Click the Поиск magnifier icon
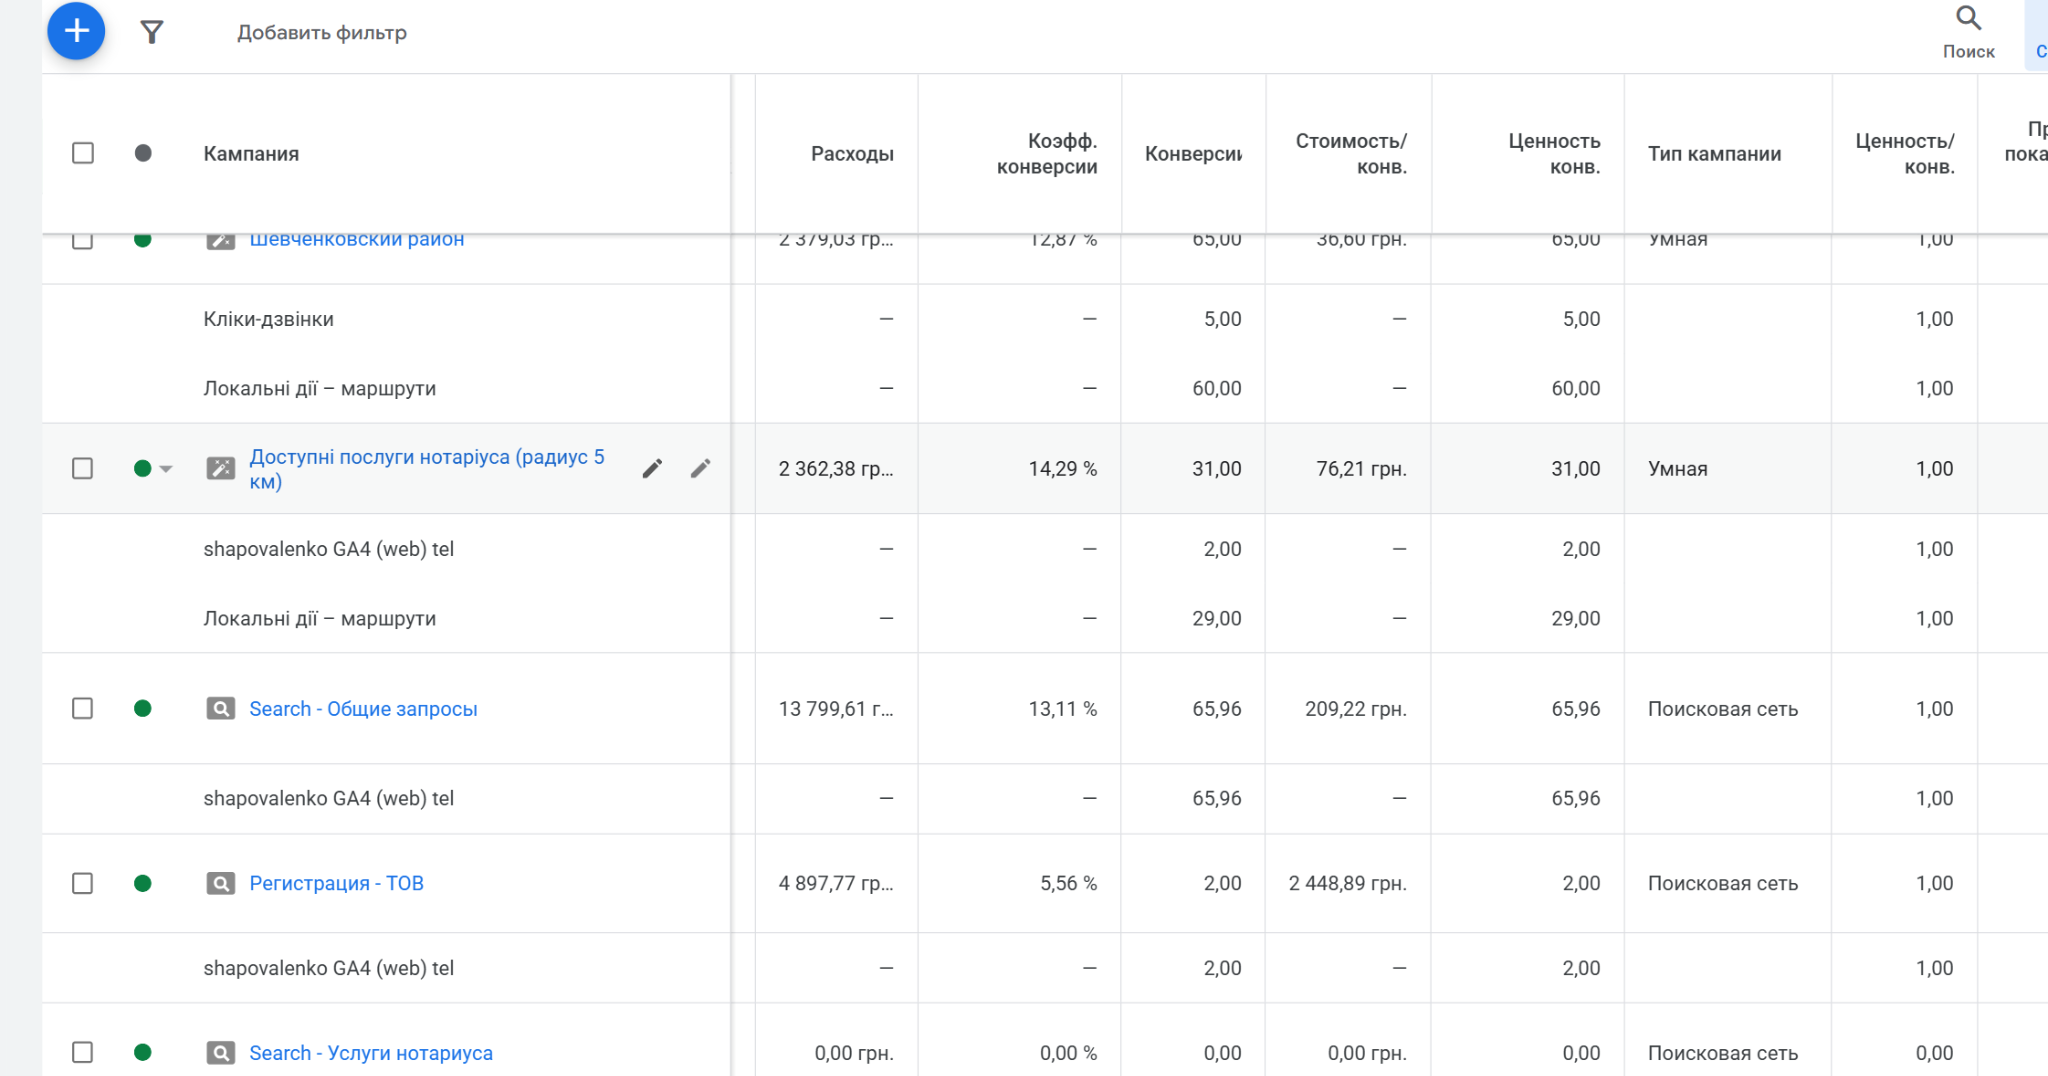This screenshot has height=1076, width=2048. (1968, 18)
